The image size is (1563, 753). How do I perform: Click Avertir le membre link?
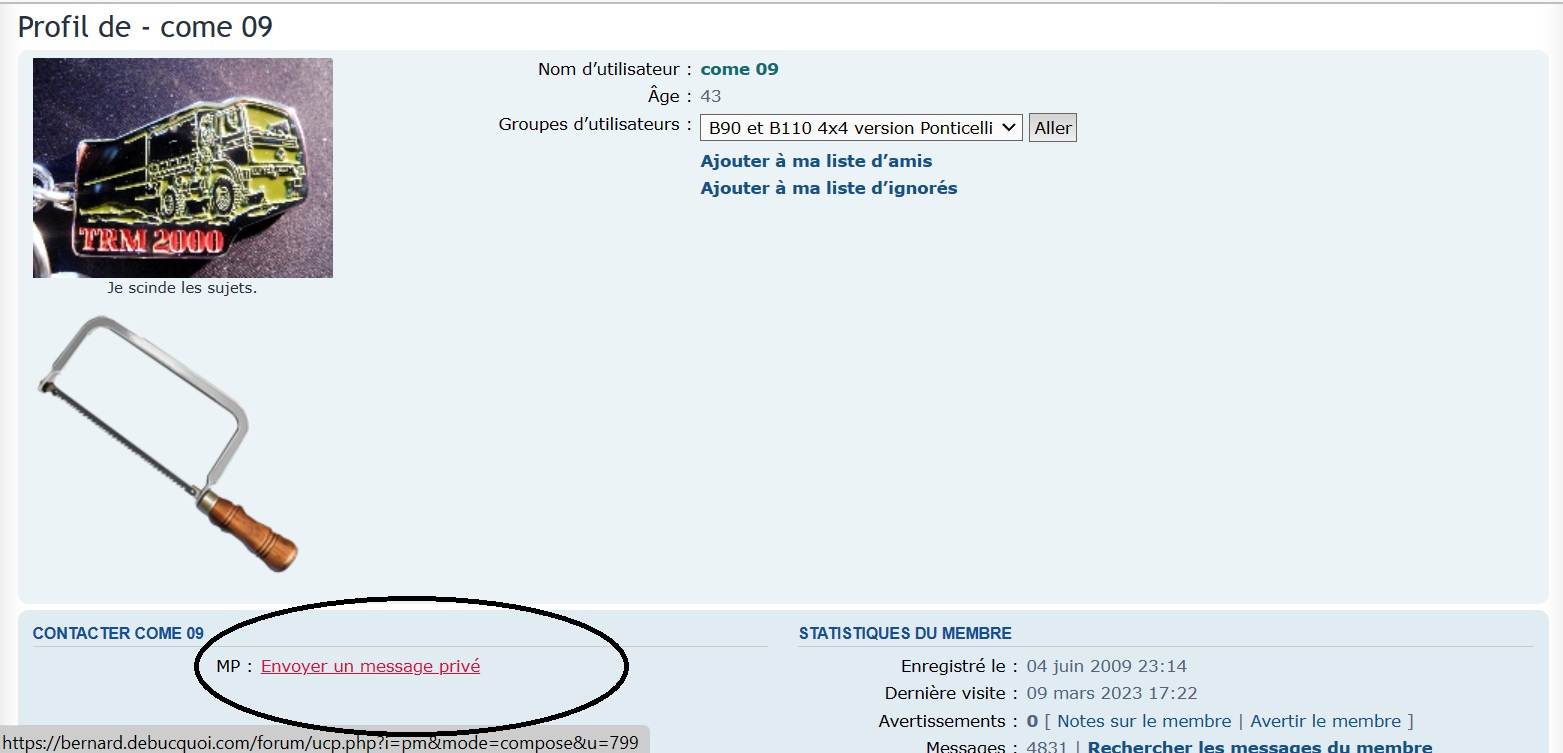[x=1324, y=721]
